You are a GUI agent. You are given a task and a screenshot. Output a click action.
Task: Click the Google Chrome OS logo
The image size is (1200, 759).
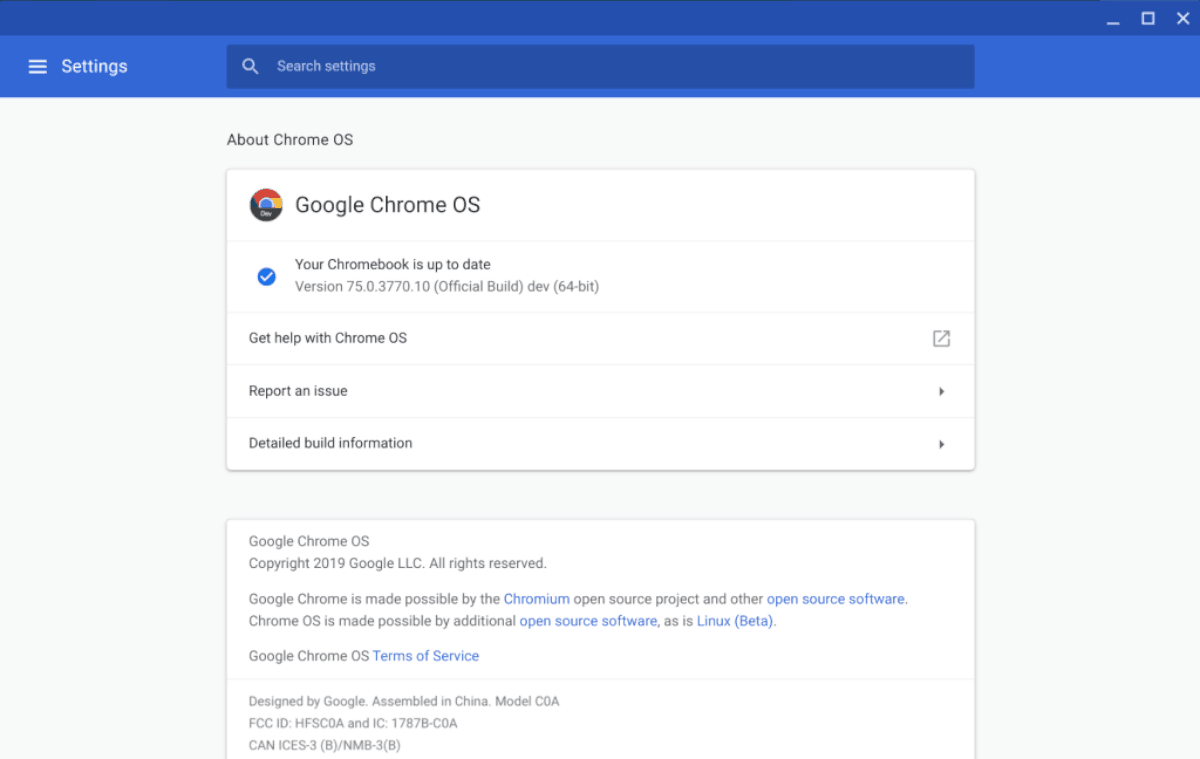point(266,204)
